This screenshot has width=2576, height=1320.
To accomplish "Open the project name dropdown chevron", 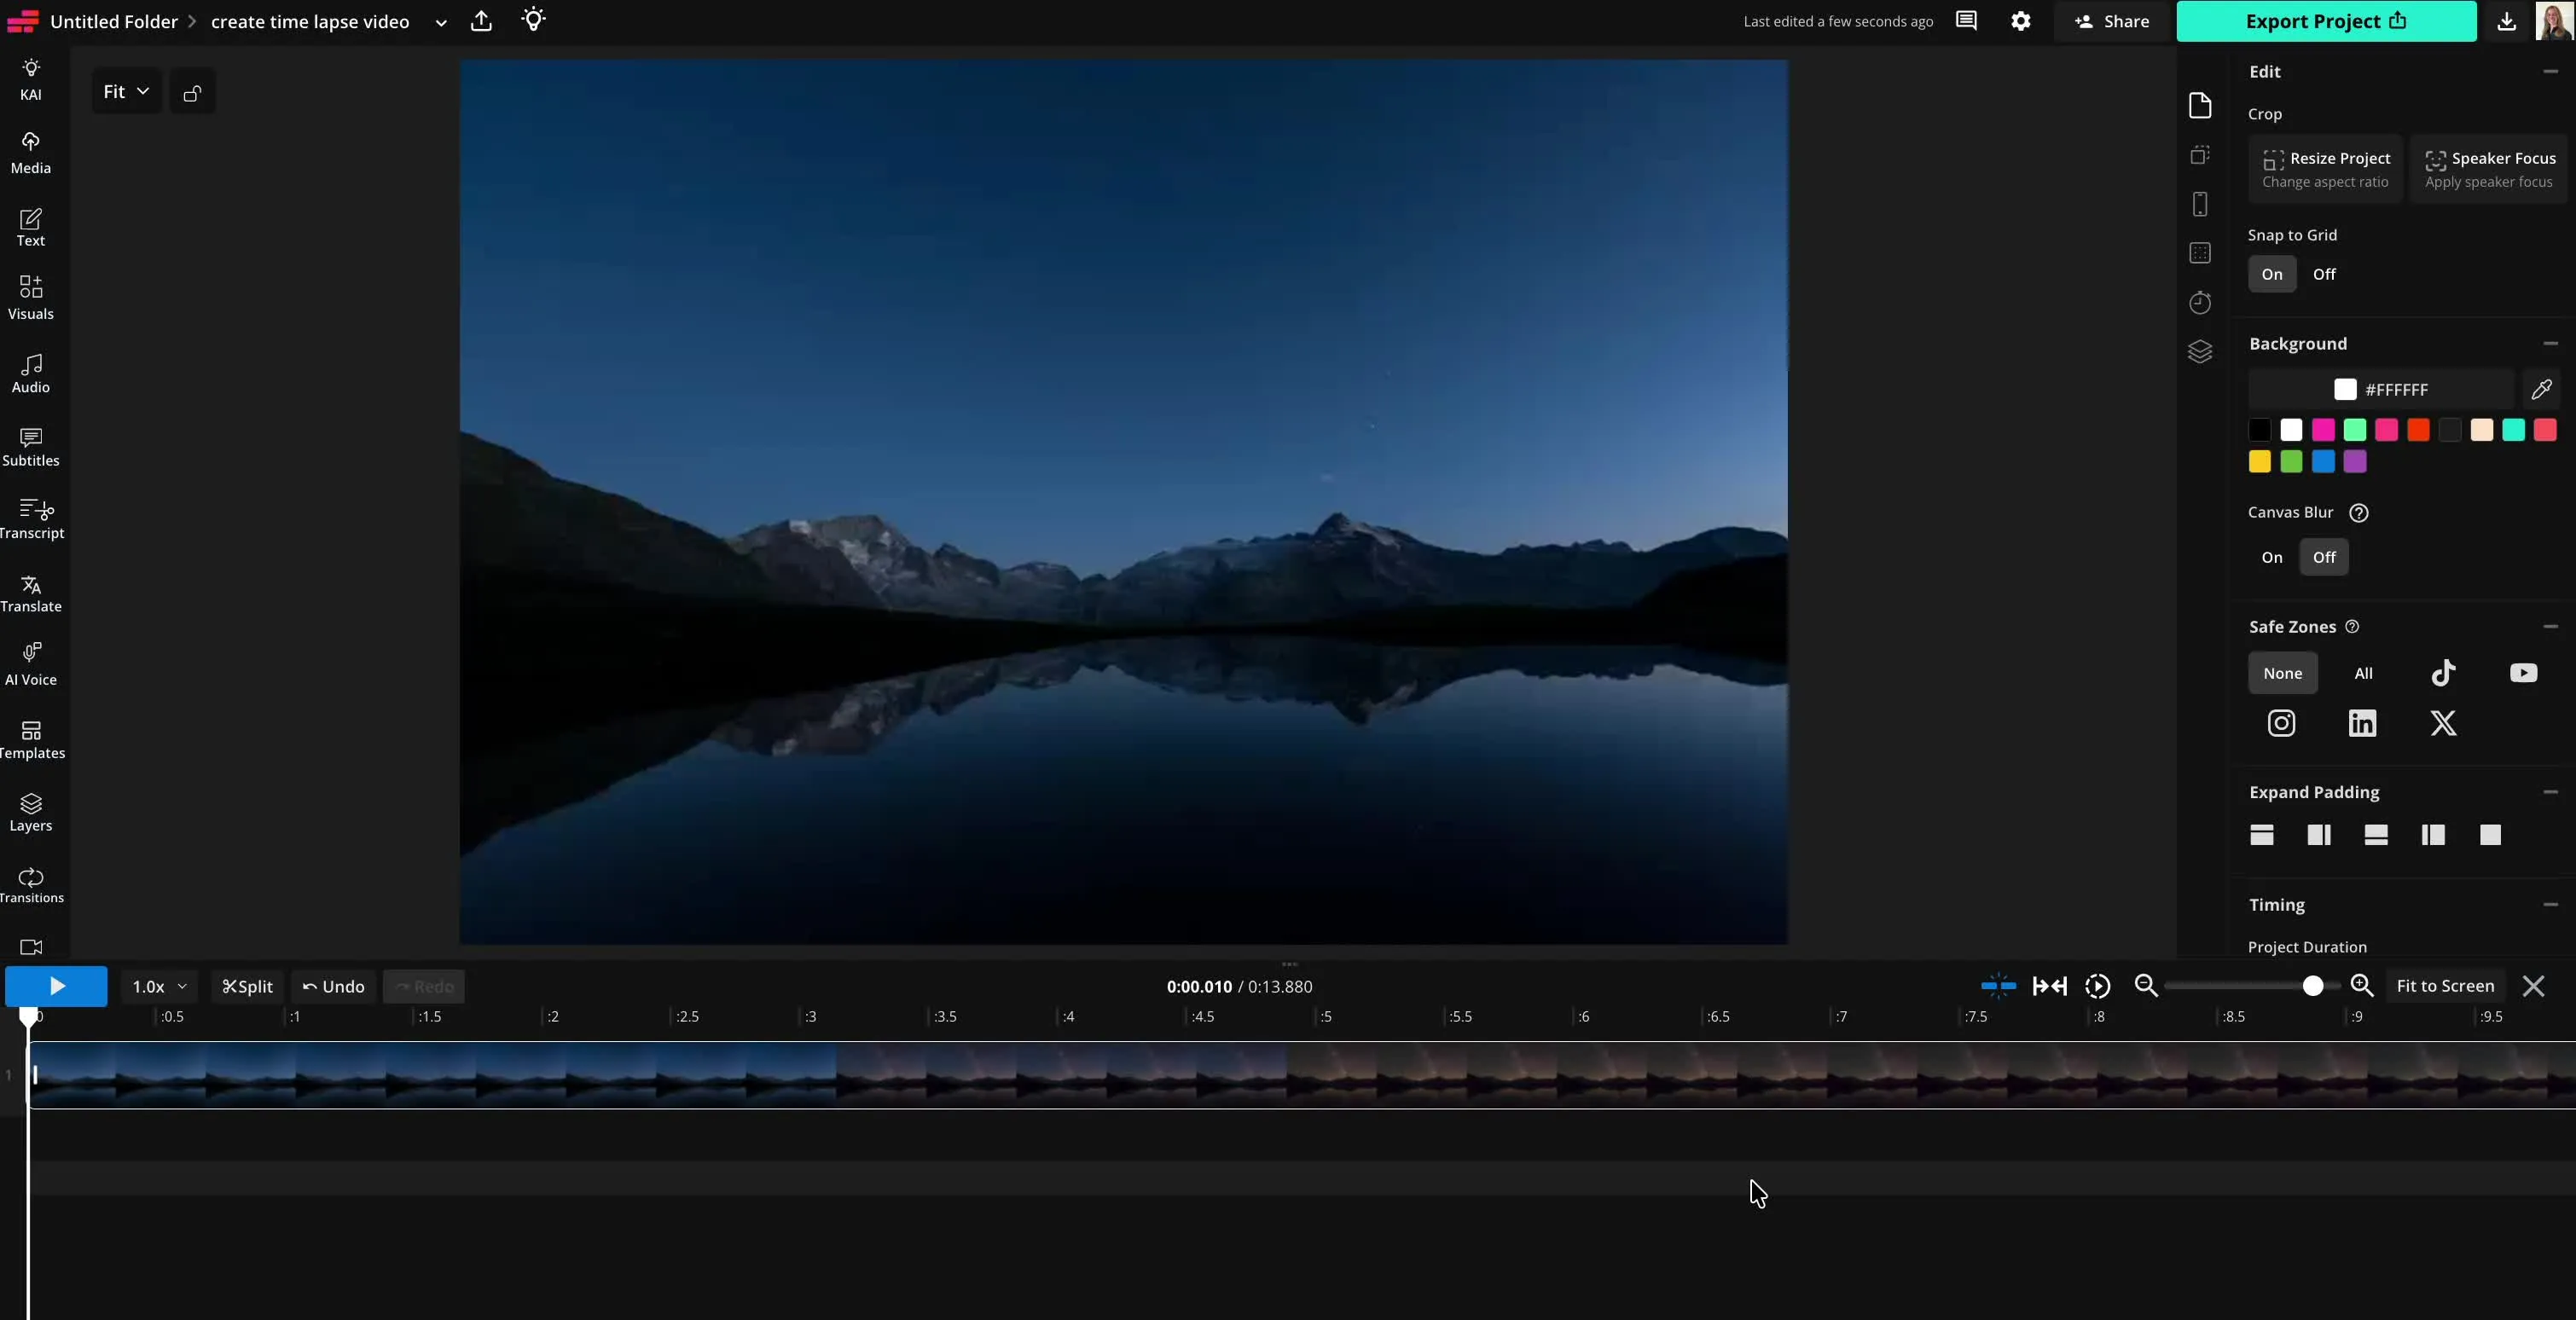I will 440,22.
